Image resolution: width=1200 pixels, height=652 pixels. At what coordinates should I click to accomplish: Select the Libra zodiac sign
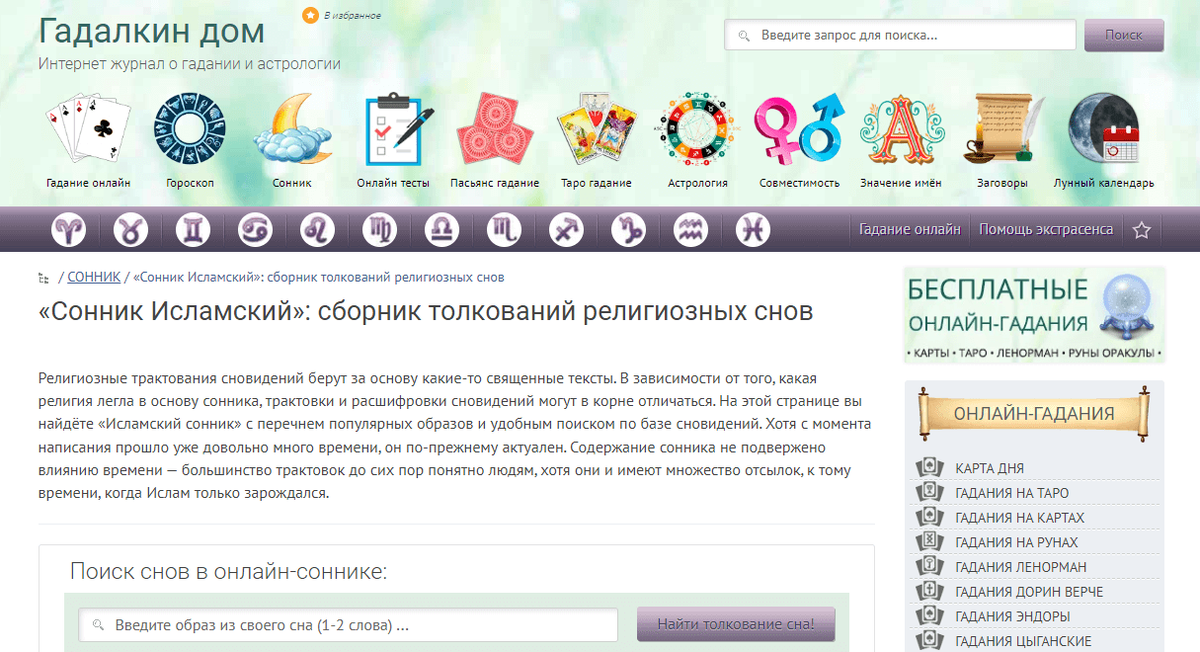(x=442, y=230)
